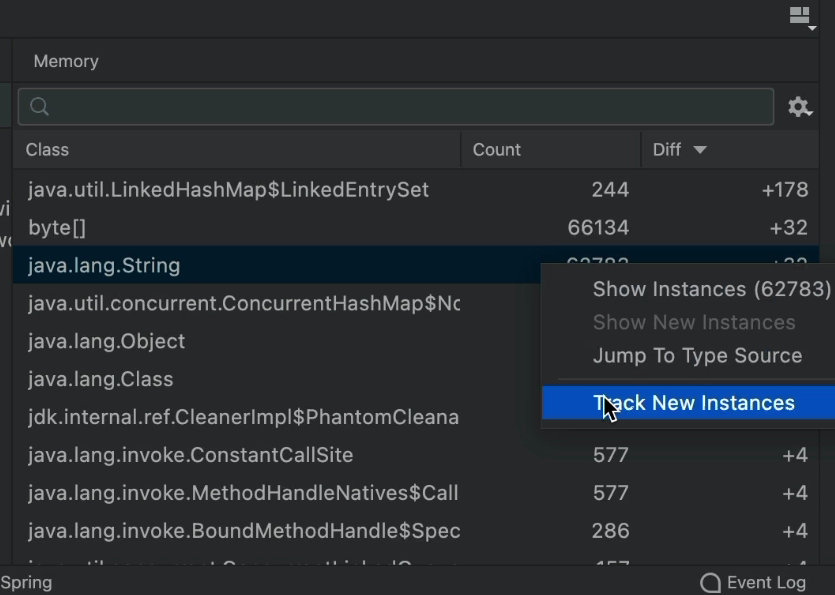Screen dimensions: 835x595
Task: Select the java.lang.Object row
Action: pos(106,341)
